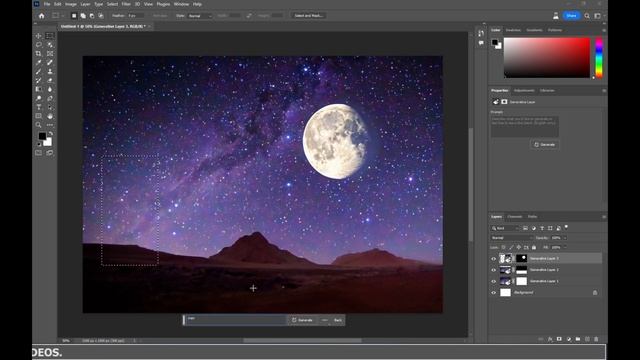Hide the Background layer eye icon
This screenshot has height=360, width=640.
coord(493,293)
